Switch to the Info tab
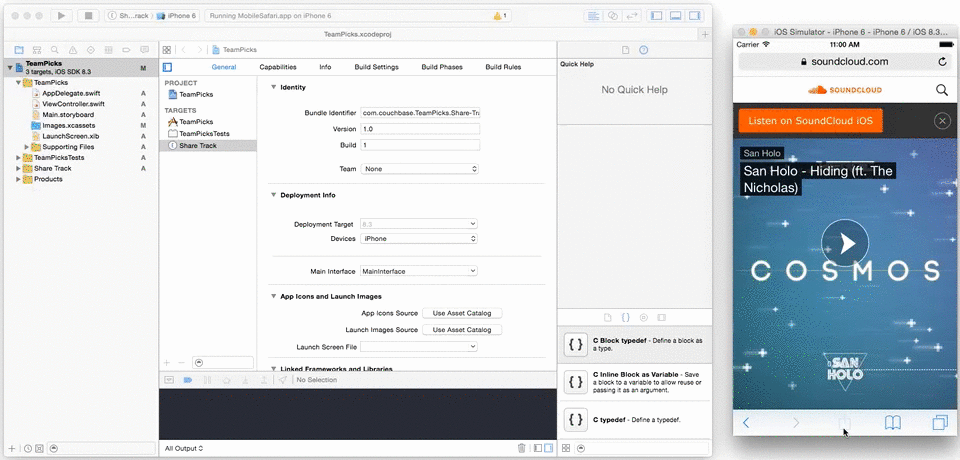Image resolution: width=960 pixels, height=460 pixels. pyautogui.click(x=325, y=67)
